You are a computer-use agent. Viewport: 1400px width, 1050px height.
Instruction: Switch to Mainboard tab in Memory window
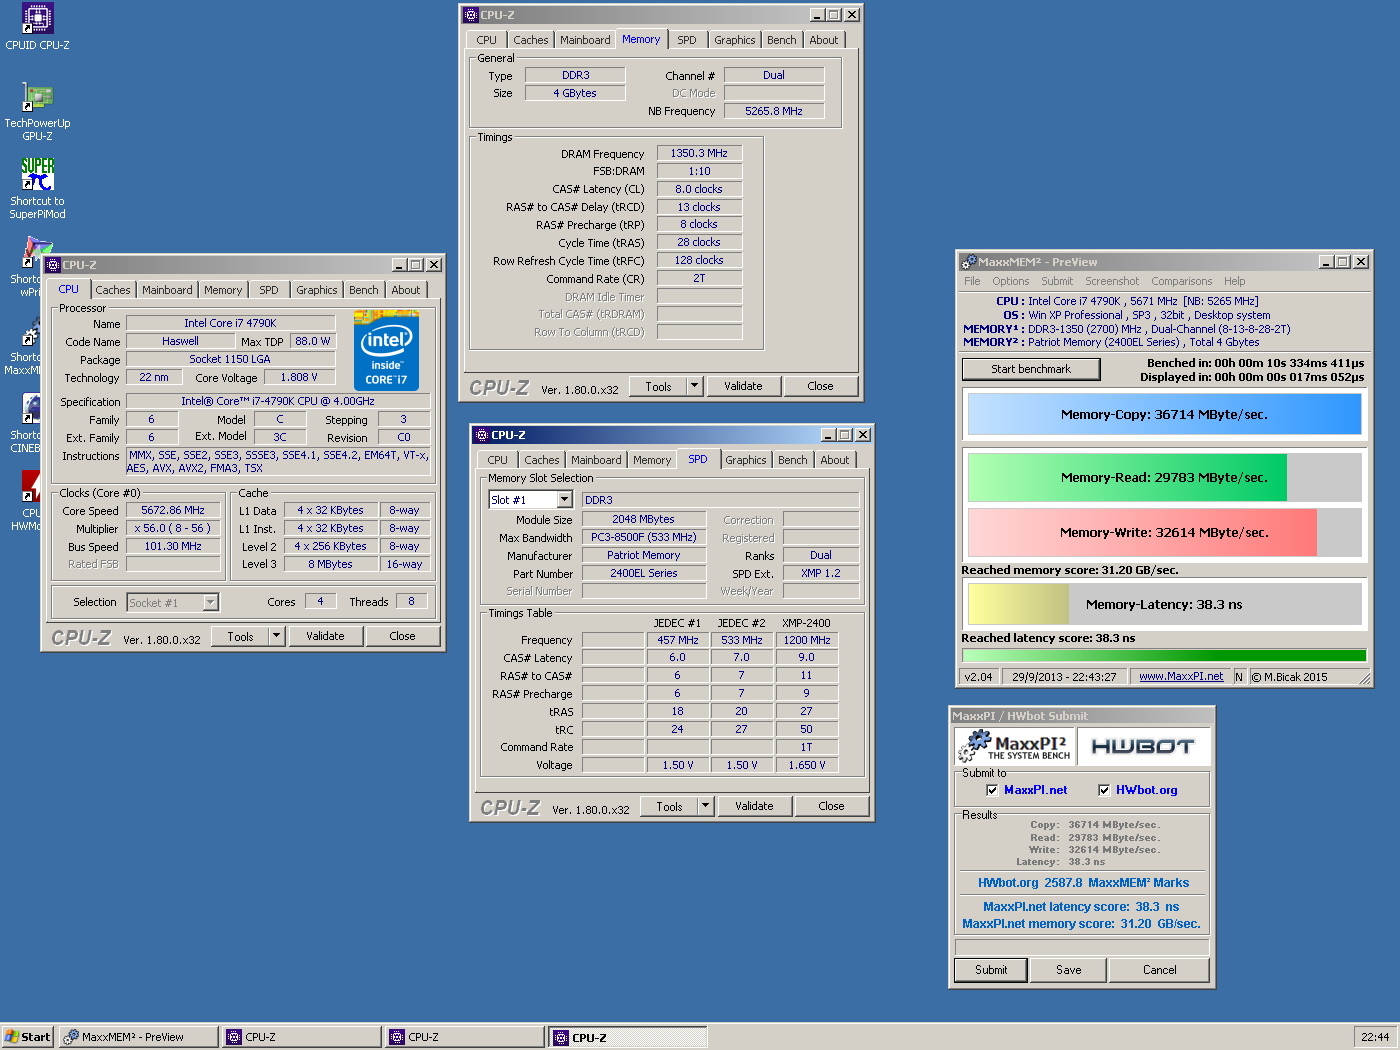click(585, 40)
